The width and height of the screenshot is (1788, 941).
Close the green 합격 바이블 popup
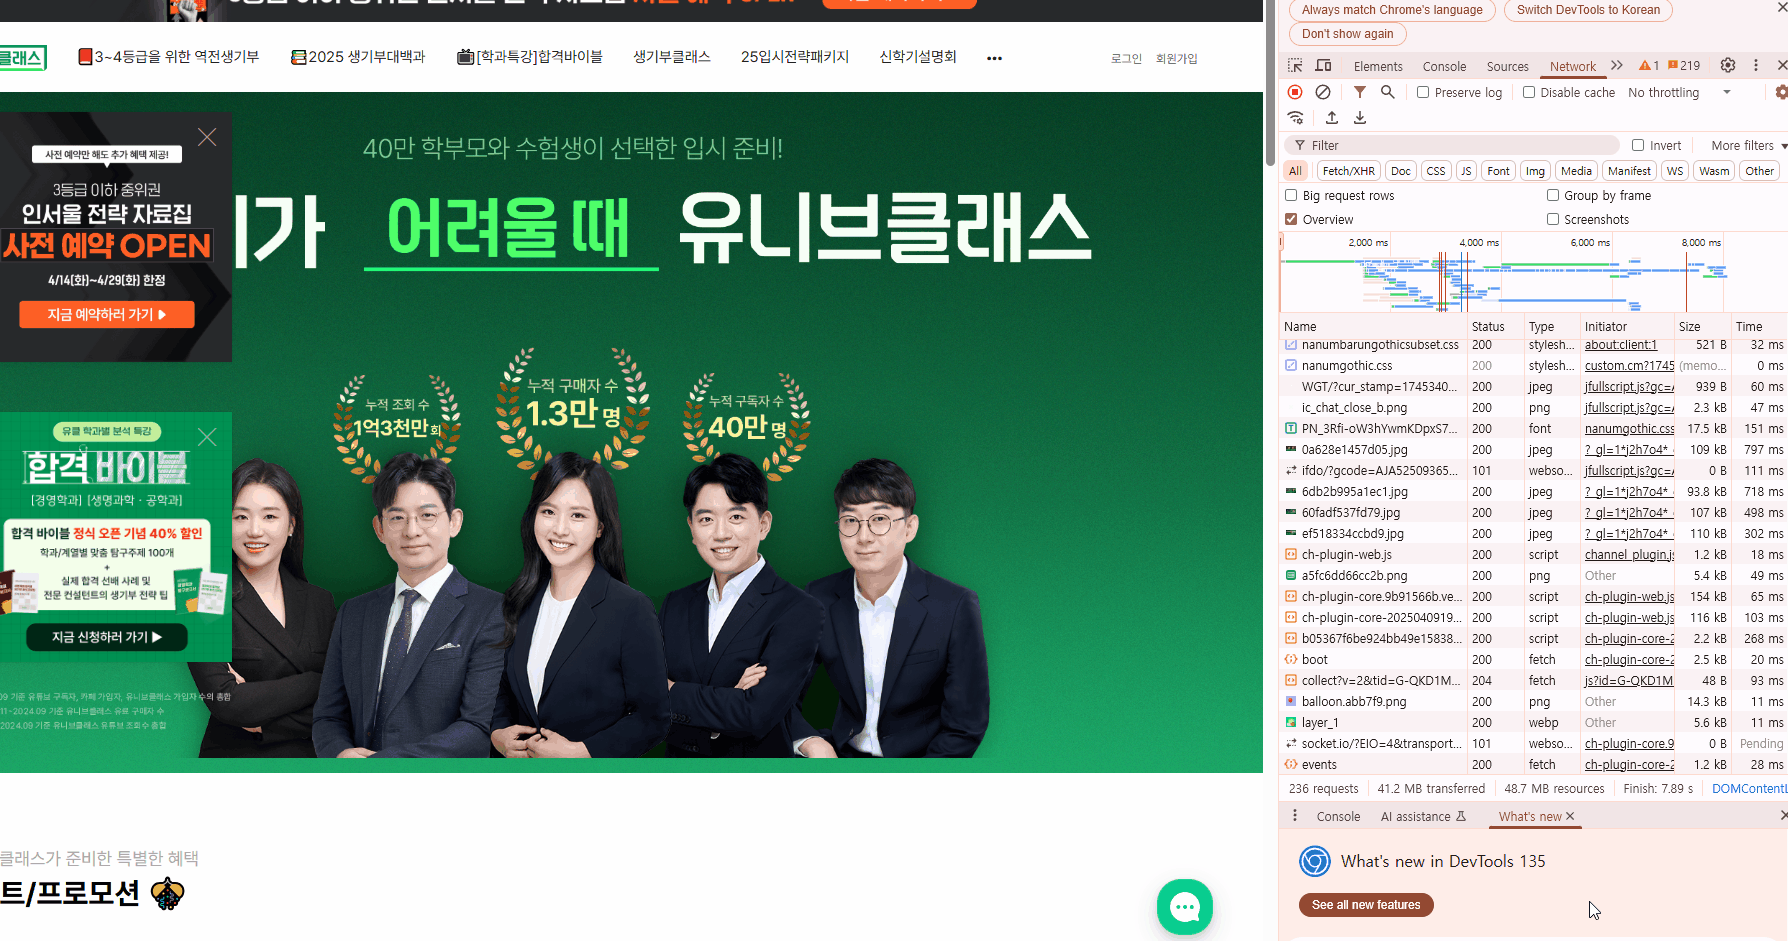click(207, 437)
